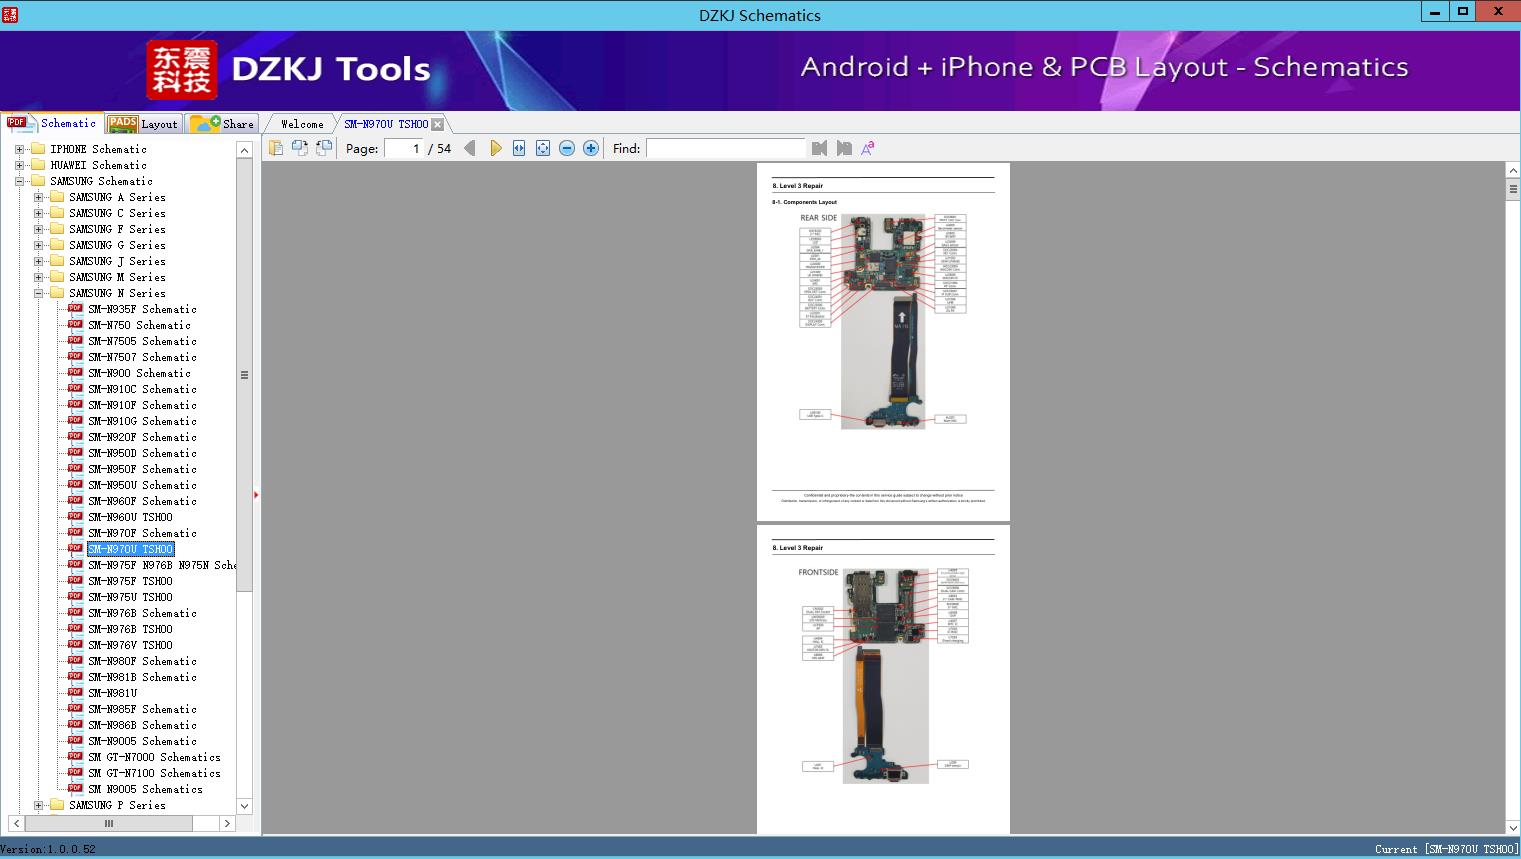Collapse the side panel using red splitter arrow
This screenshot has height=859, width=1521.
pos(256,494)
